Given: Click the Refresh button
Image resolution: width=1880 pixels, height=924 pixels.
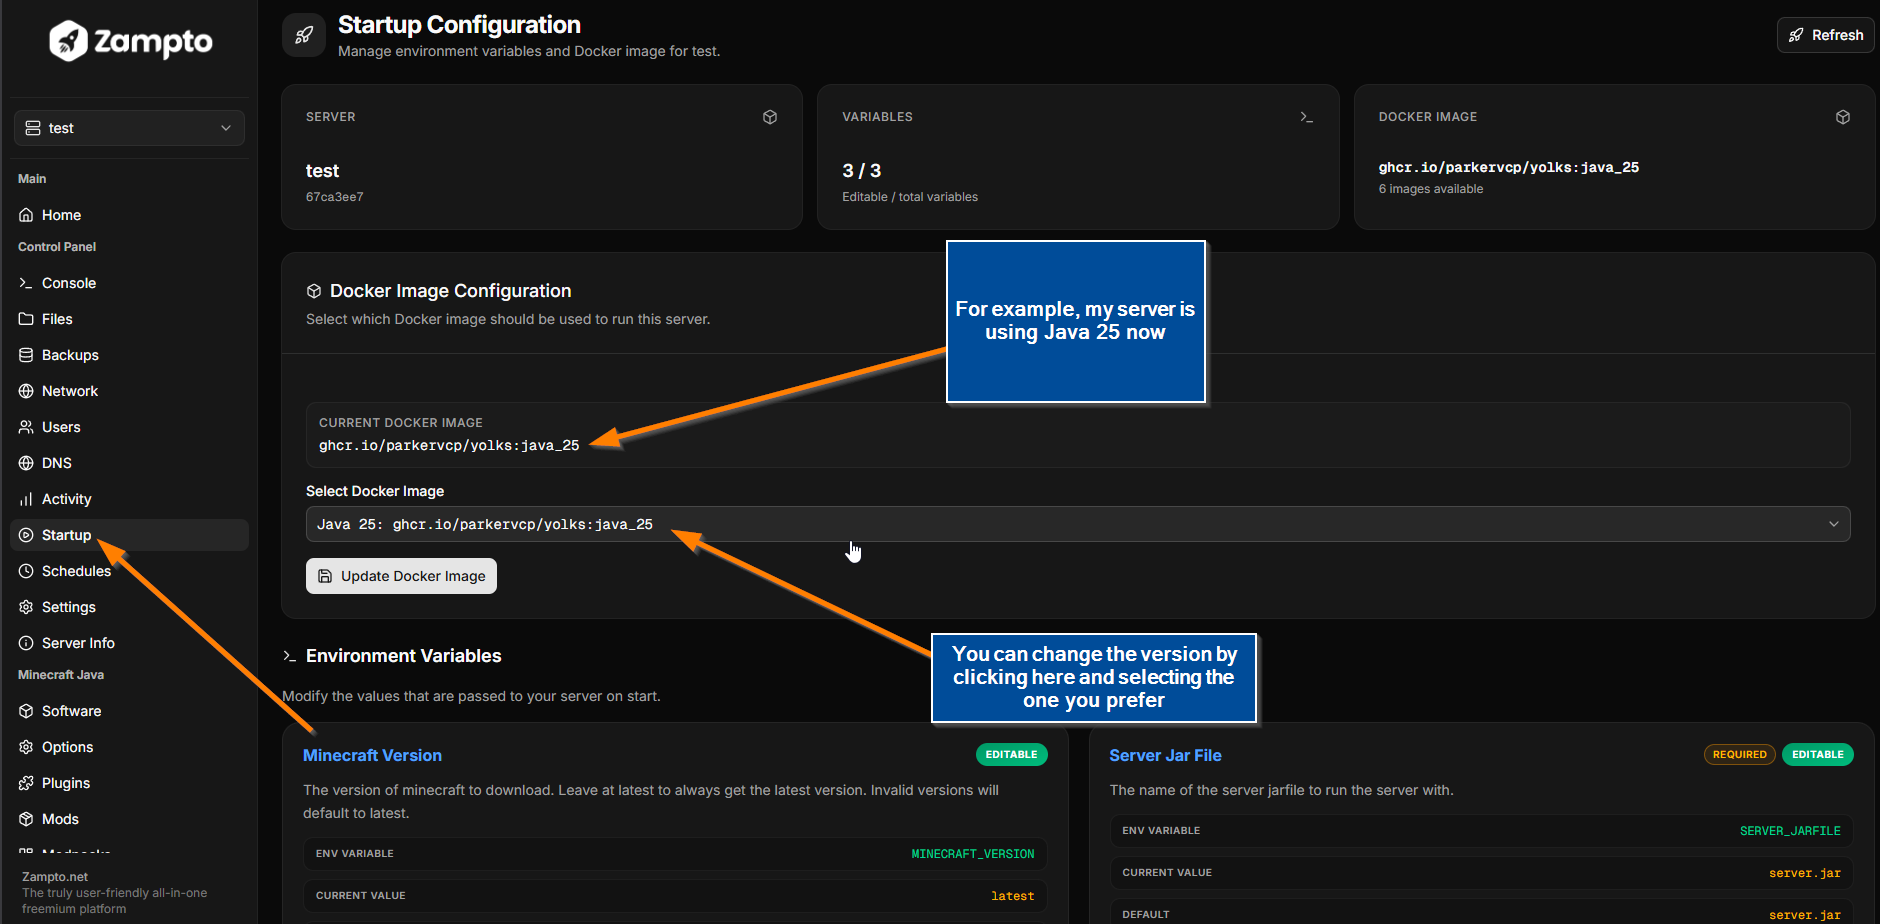Looking at the screenshot, I should point(1825,35).
